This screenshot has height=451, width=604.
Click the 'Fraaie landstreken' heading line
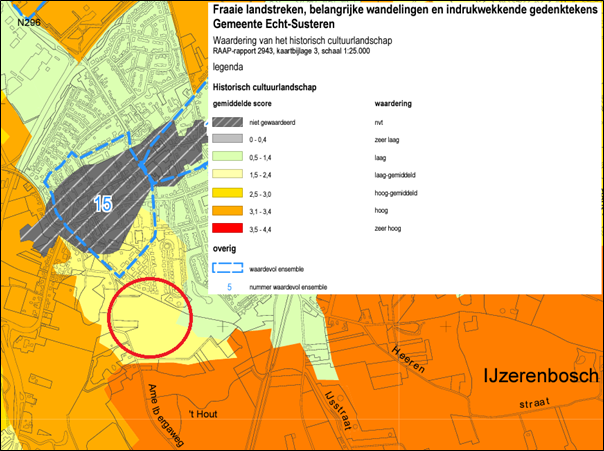point(405,10)
